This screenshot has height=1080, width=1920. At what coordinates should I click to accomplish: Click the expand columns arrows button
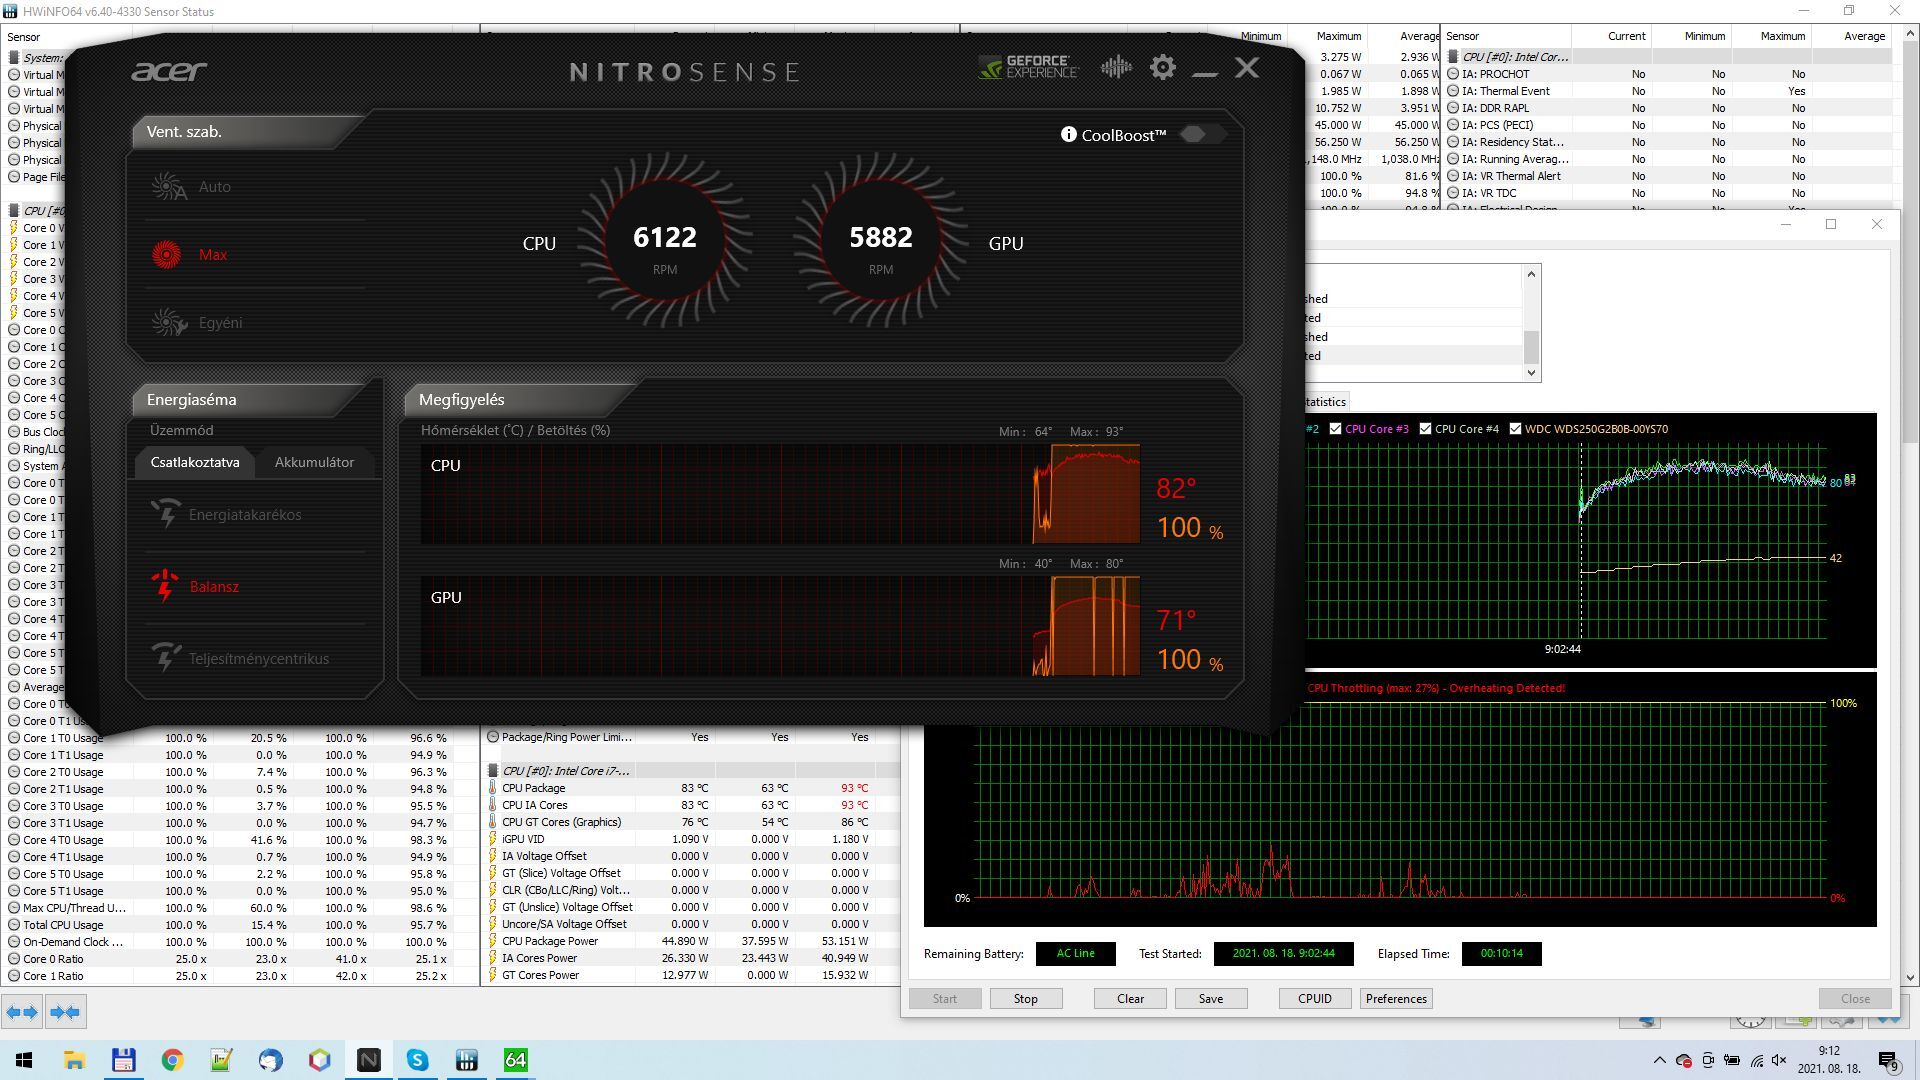[x=22, y=1012]
